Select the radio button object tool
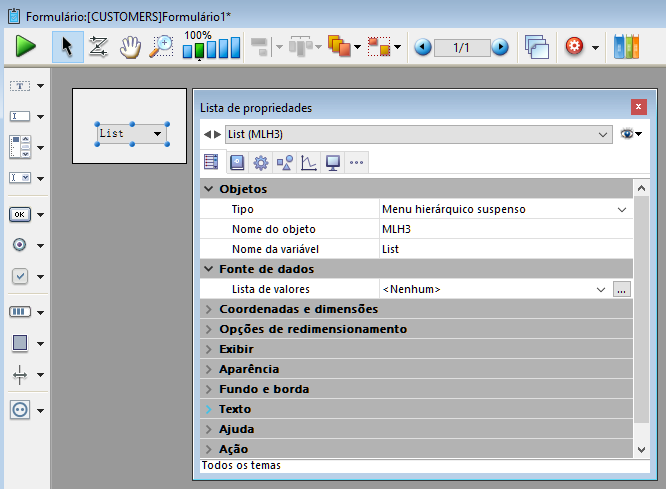Viewport: 666px width, 489px height. (20, 244)
